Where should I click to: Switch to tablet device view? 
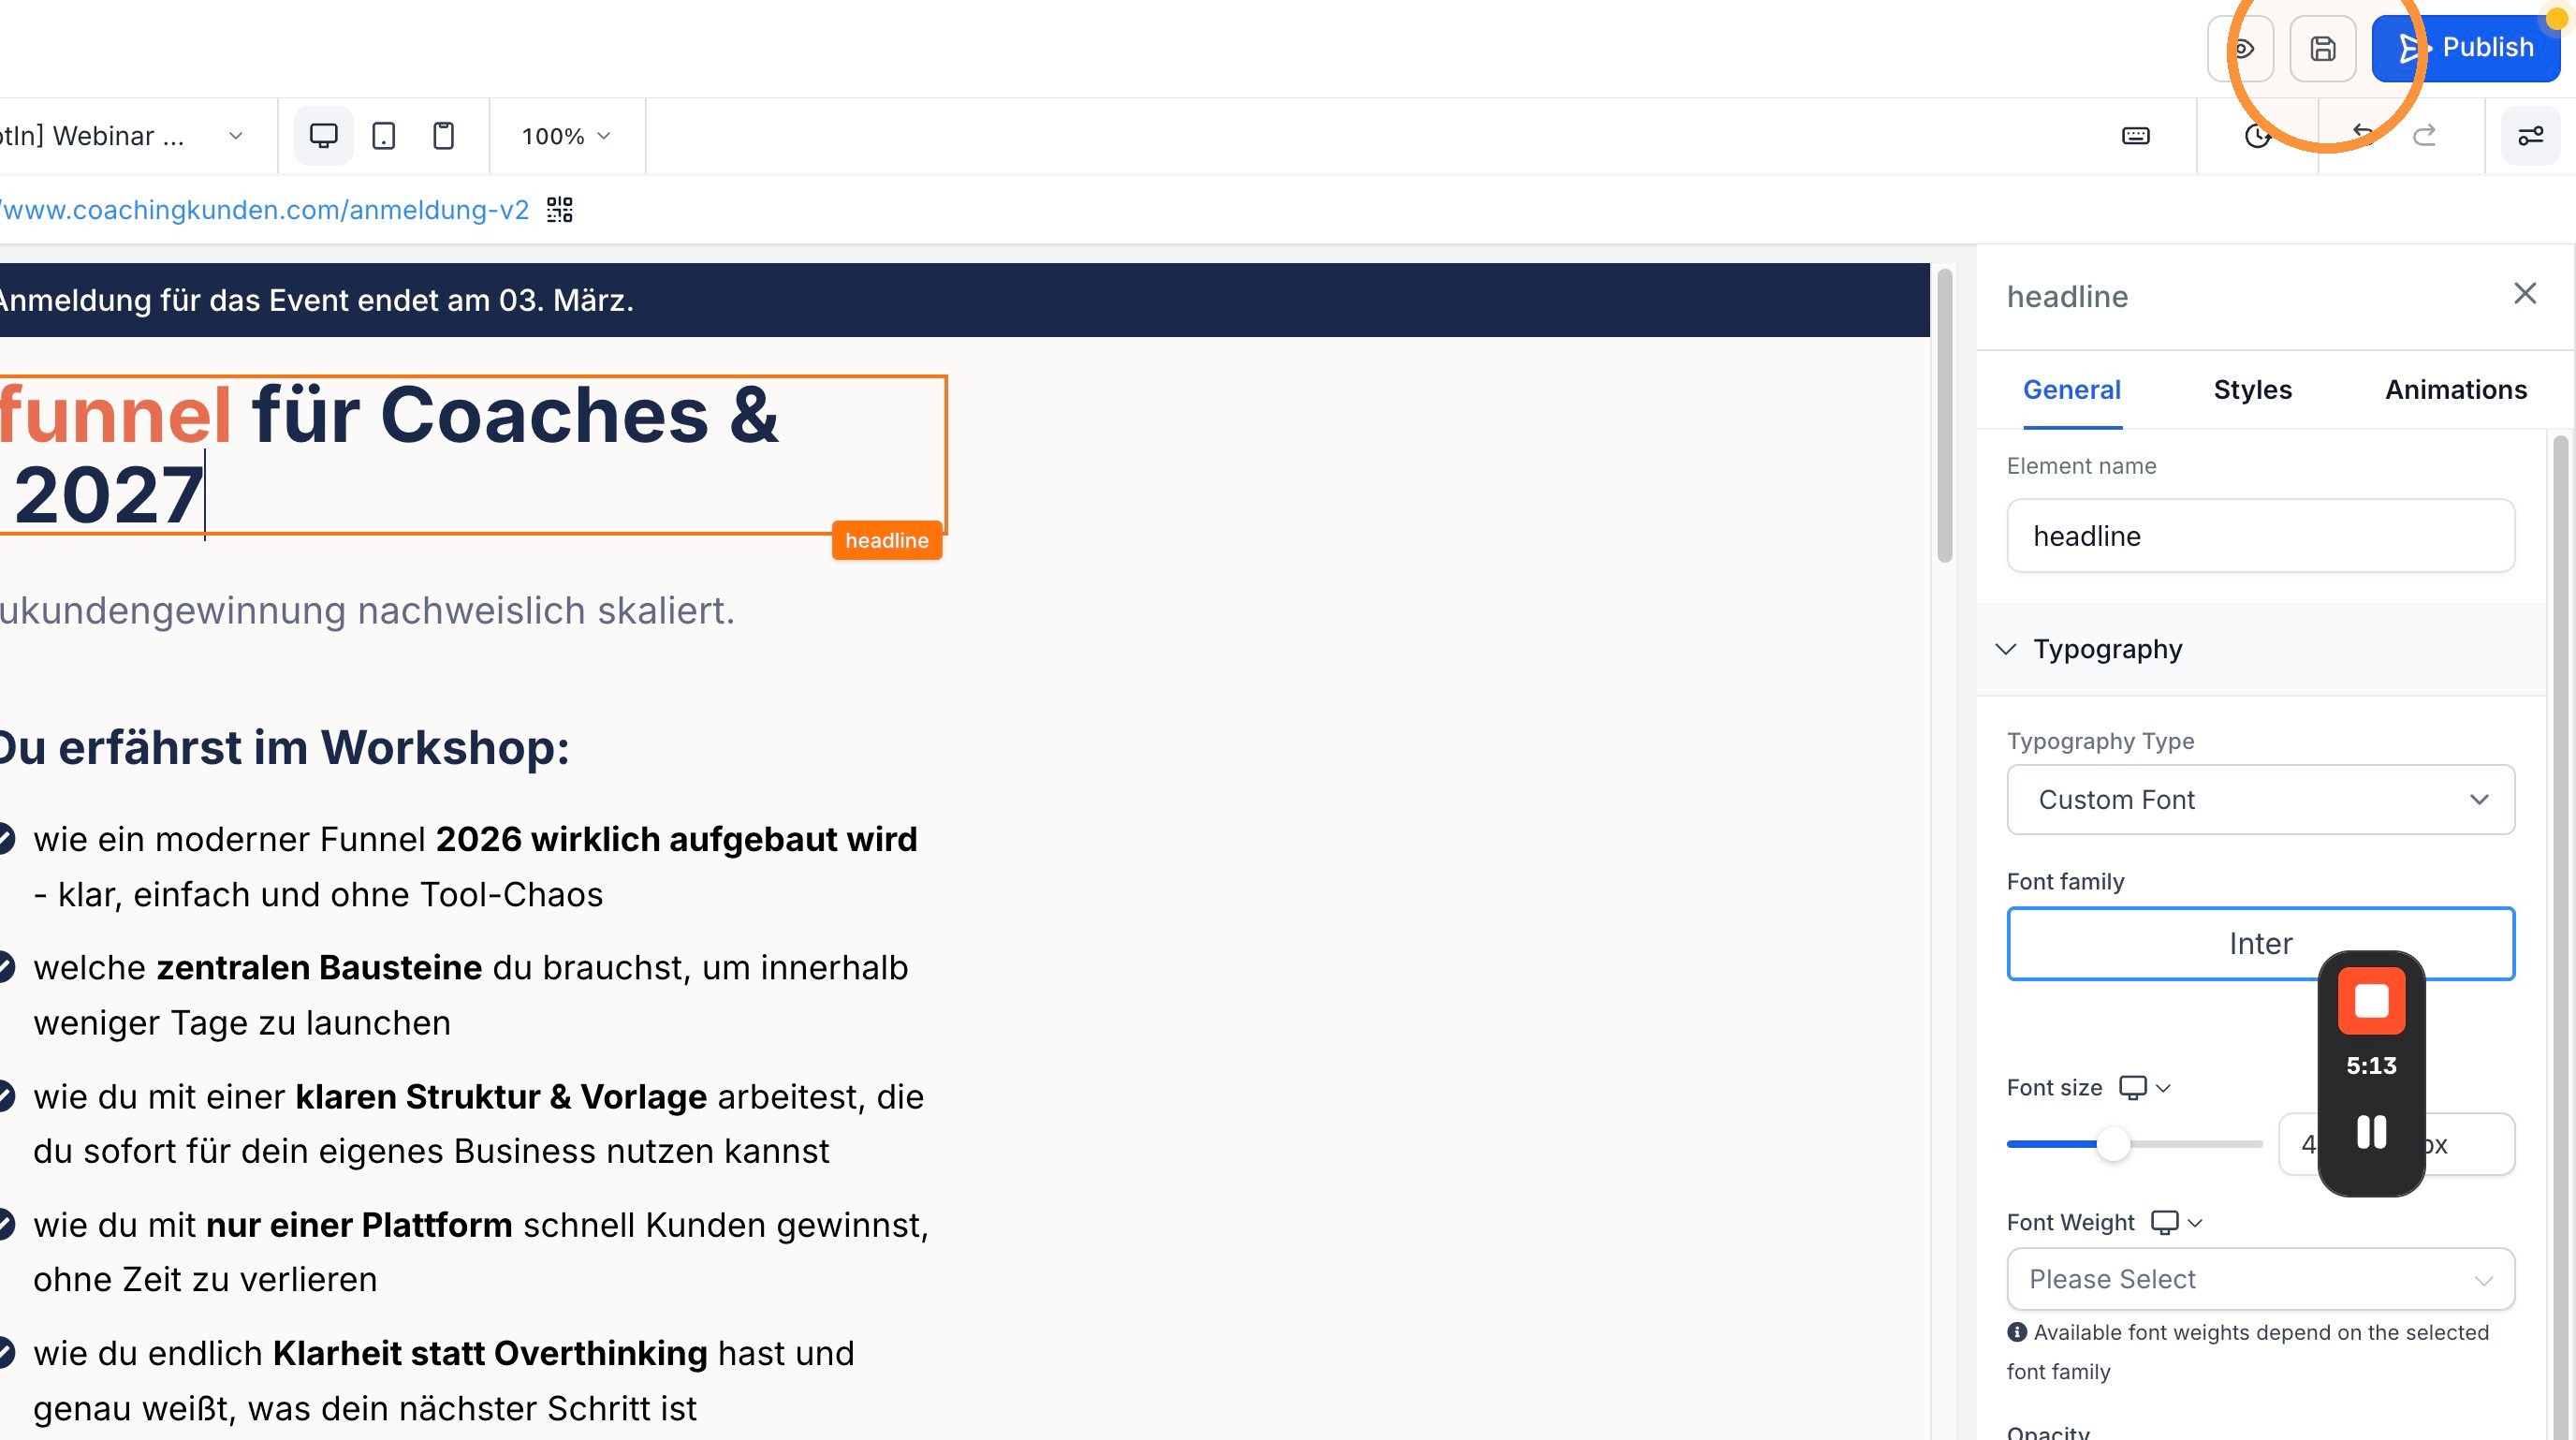coord(384,136)
